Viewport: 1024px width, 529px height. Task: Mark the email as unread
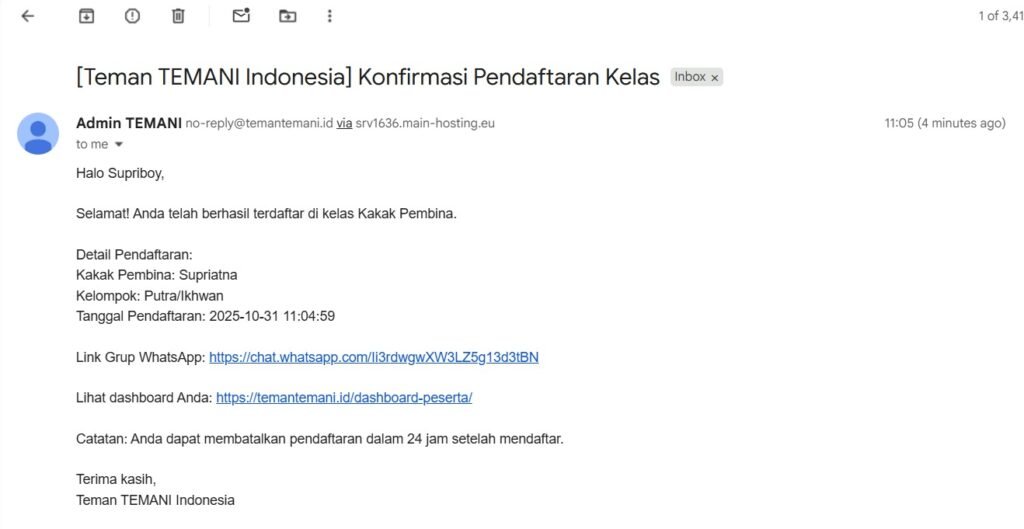click(x=241, y=16)
